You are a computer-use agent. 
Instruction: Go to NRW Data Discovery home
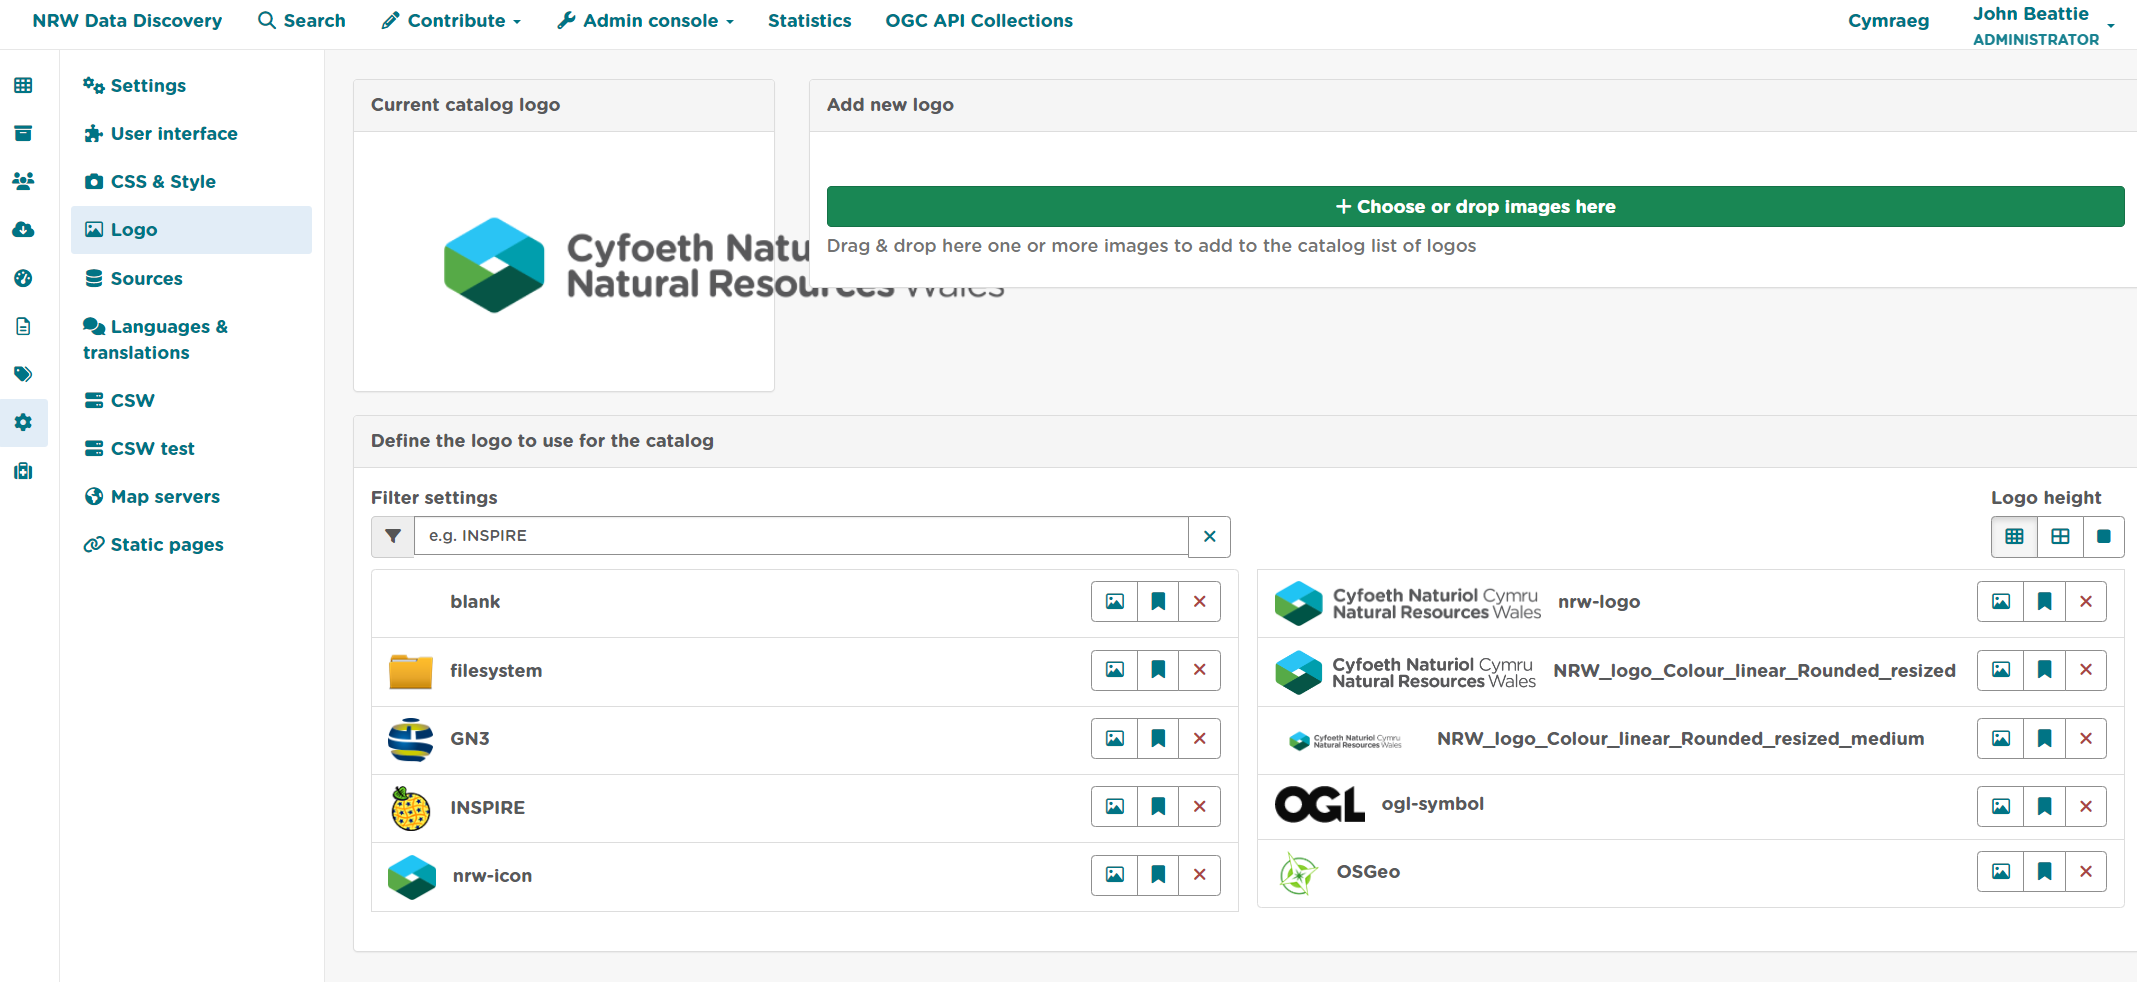tap(127, 20)
